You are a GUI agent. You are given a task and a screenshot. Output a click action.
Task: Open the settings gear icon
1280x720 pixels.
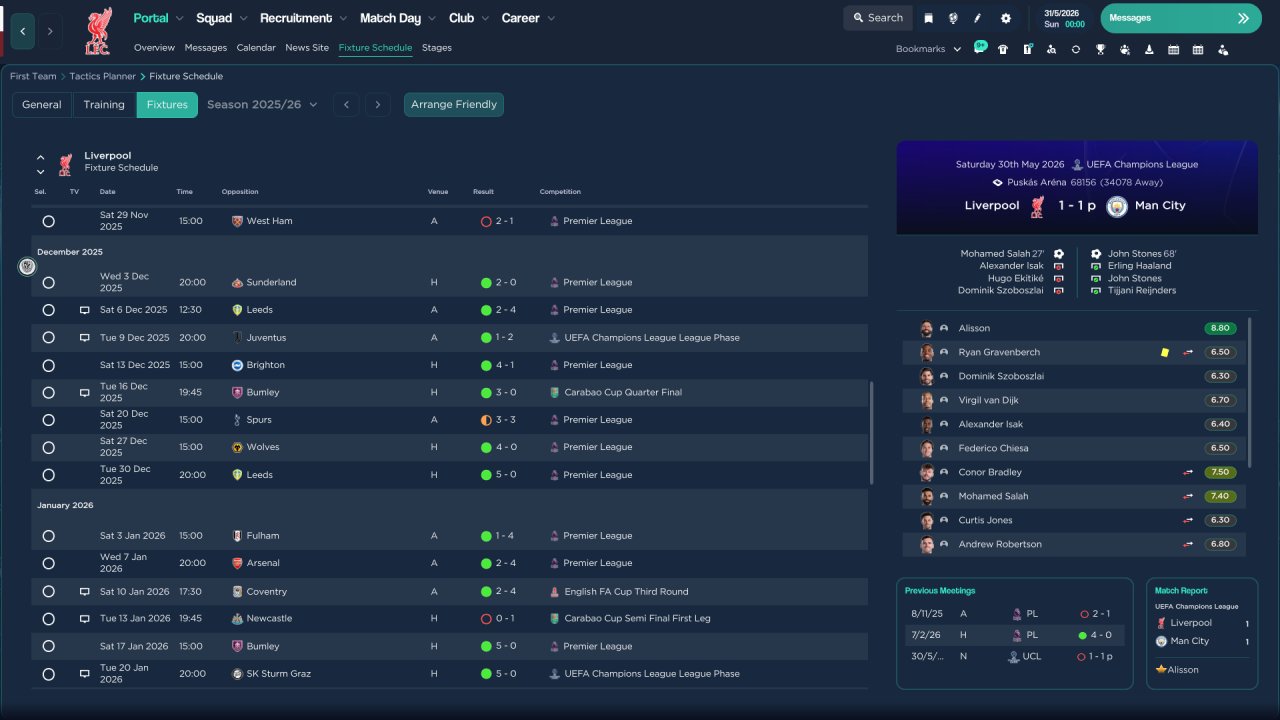(x=1005, y=18)
